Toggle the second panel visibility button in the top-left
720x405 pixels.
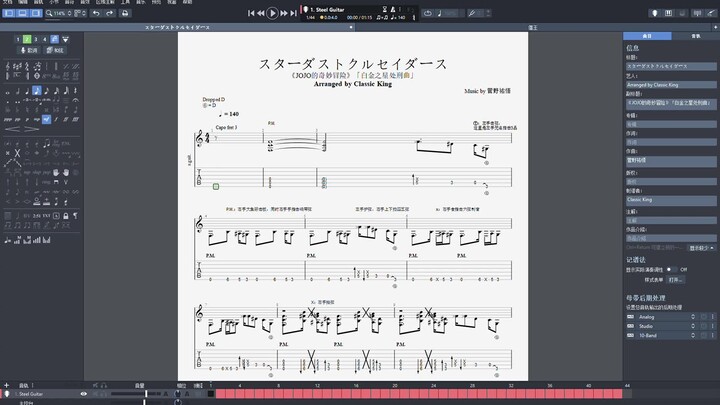click(x=22, y=13)
